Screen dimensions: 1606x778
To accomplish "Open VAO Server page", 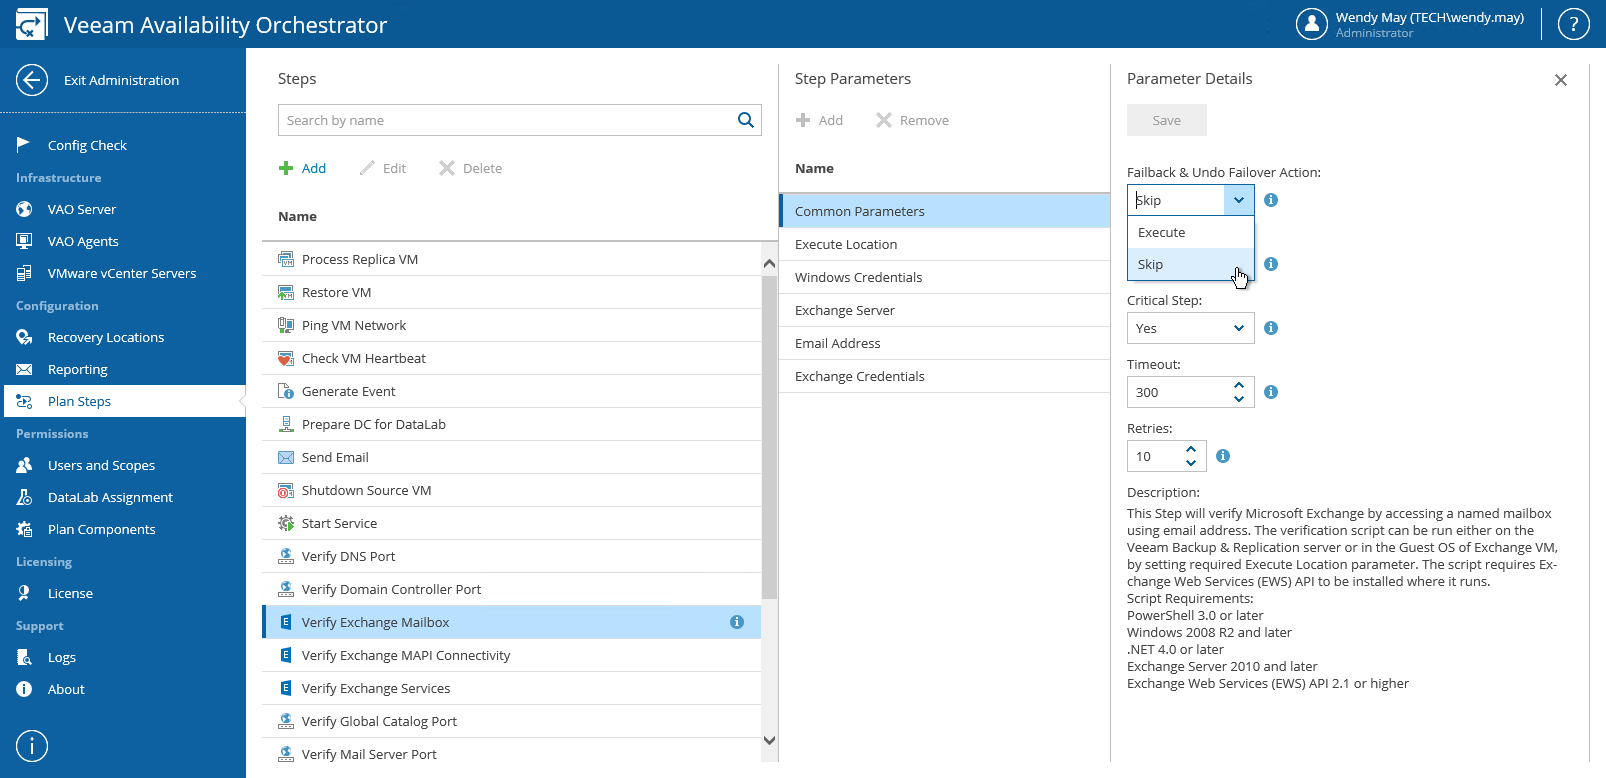I will [x=82, y=209].
